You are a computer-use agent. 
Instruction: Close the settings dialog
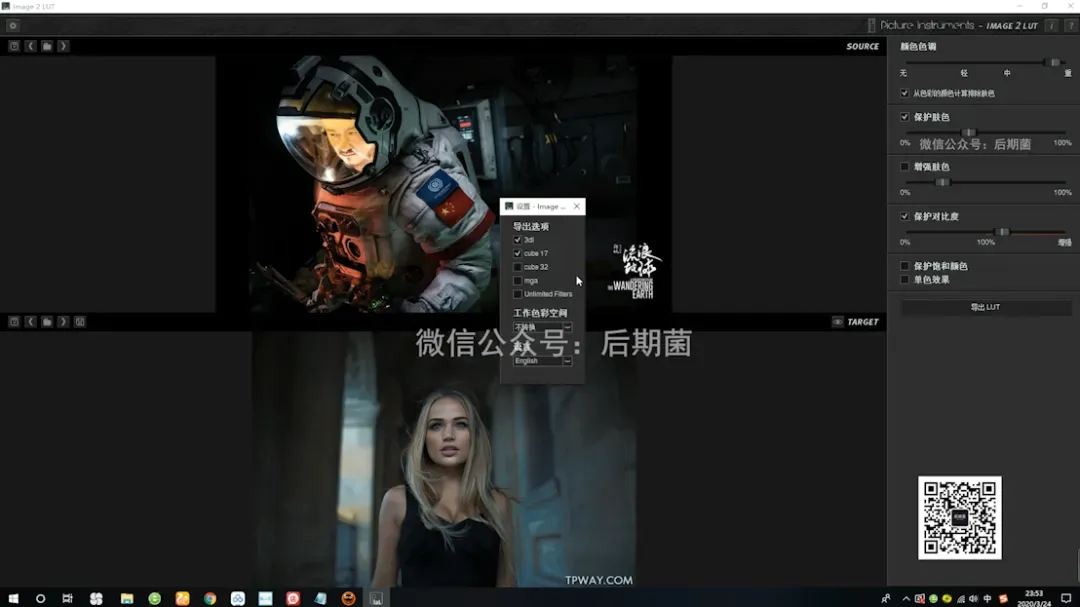coord(577,206)
